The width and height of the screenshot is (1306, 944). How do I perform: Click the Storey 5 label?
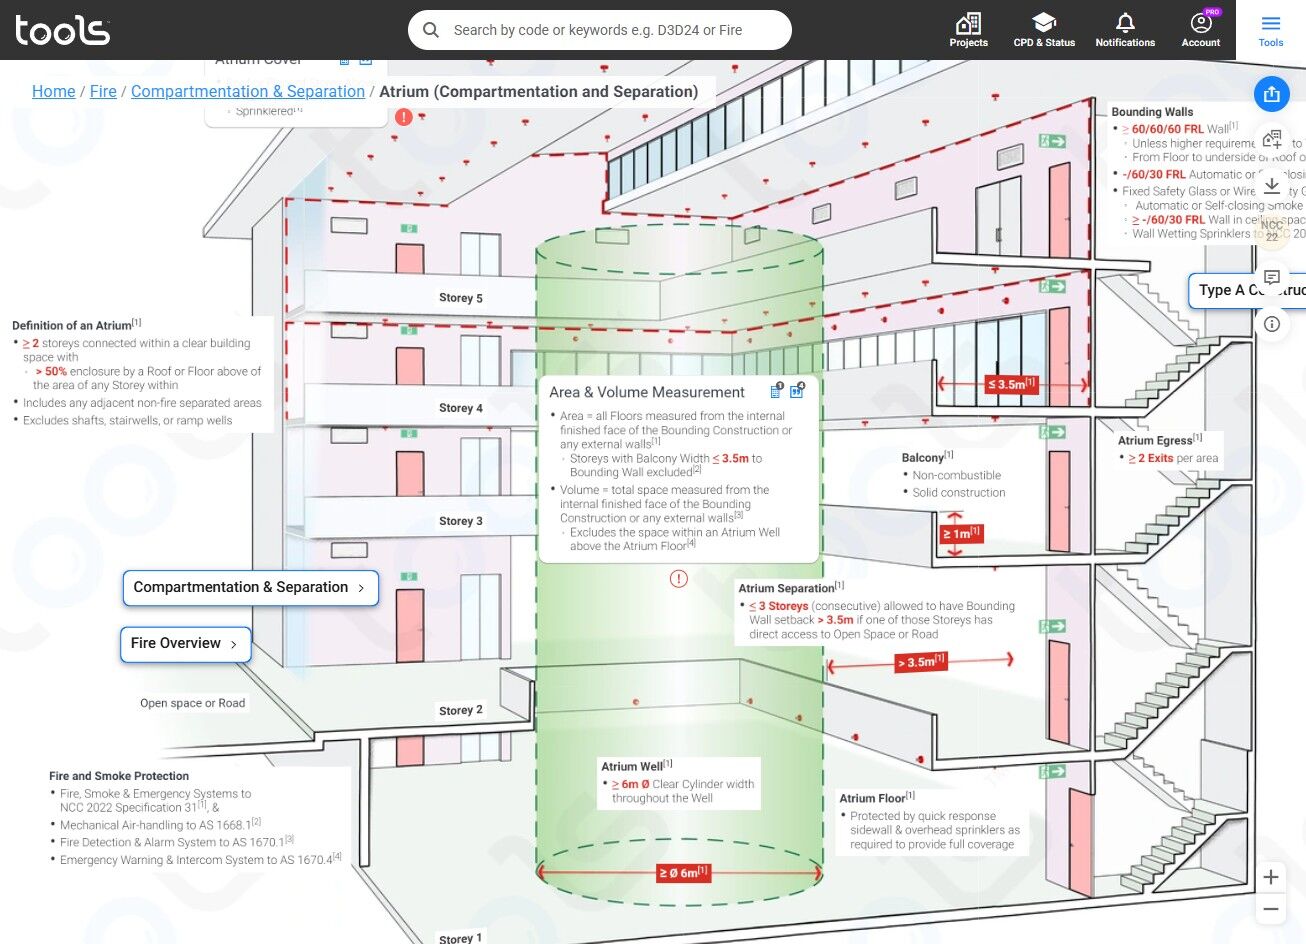click(x=461, y=298)
